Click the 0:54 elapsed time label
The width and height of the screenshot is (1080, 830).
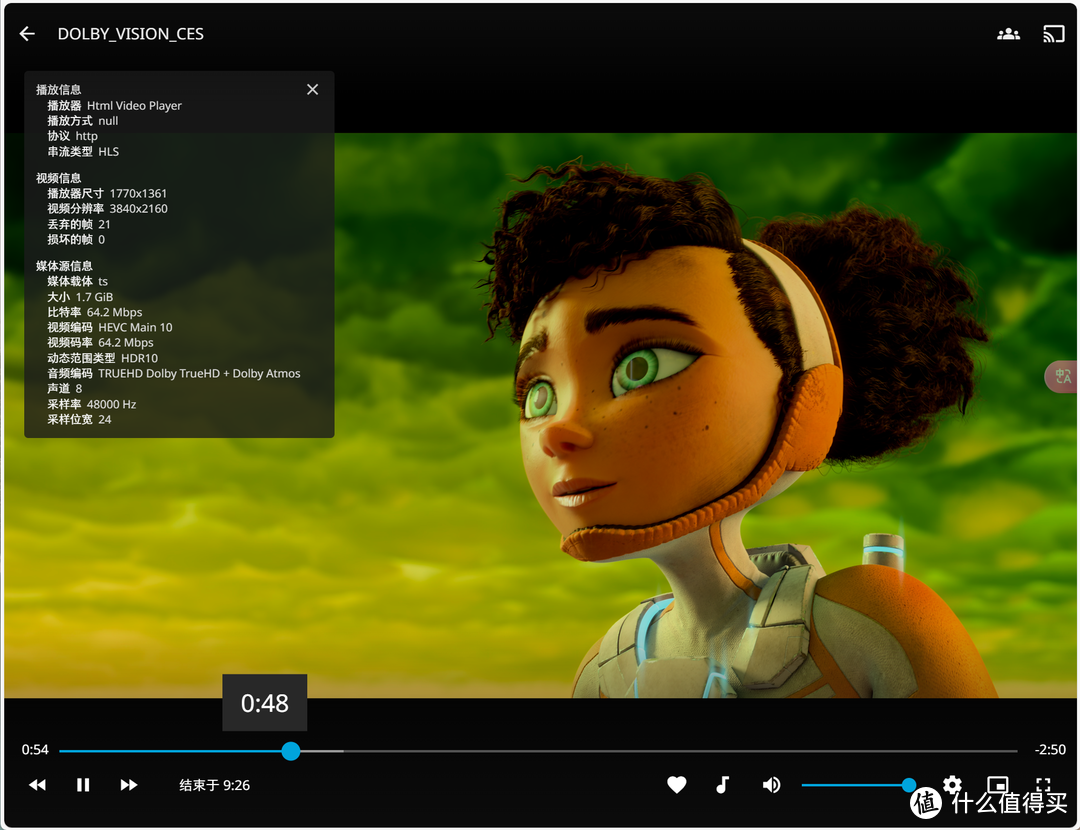tap(35, 750)
